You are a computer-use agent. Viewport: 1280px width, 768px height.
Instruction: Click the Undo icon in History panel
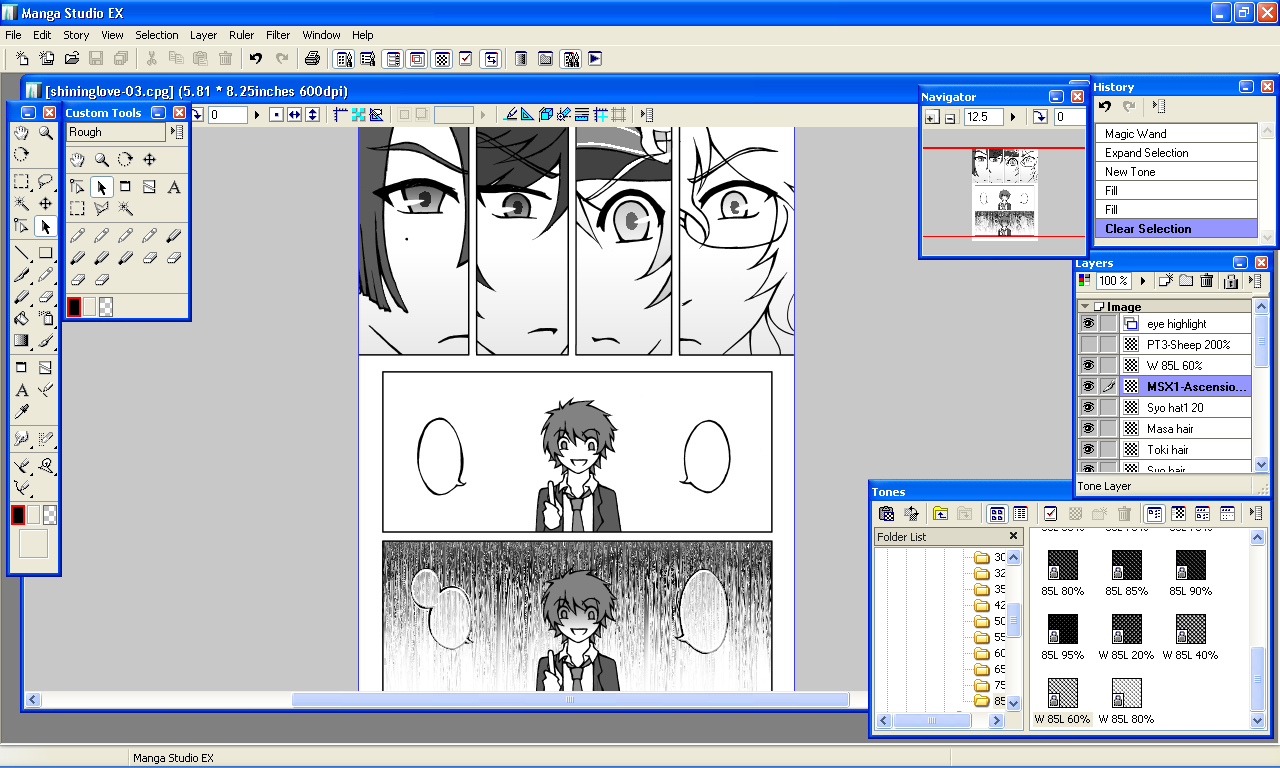pyautogui.click(x=1105, y=106)
